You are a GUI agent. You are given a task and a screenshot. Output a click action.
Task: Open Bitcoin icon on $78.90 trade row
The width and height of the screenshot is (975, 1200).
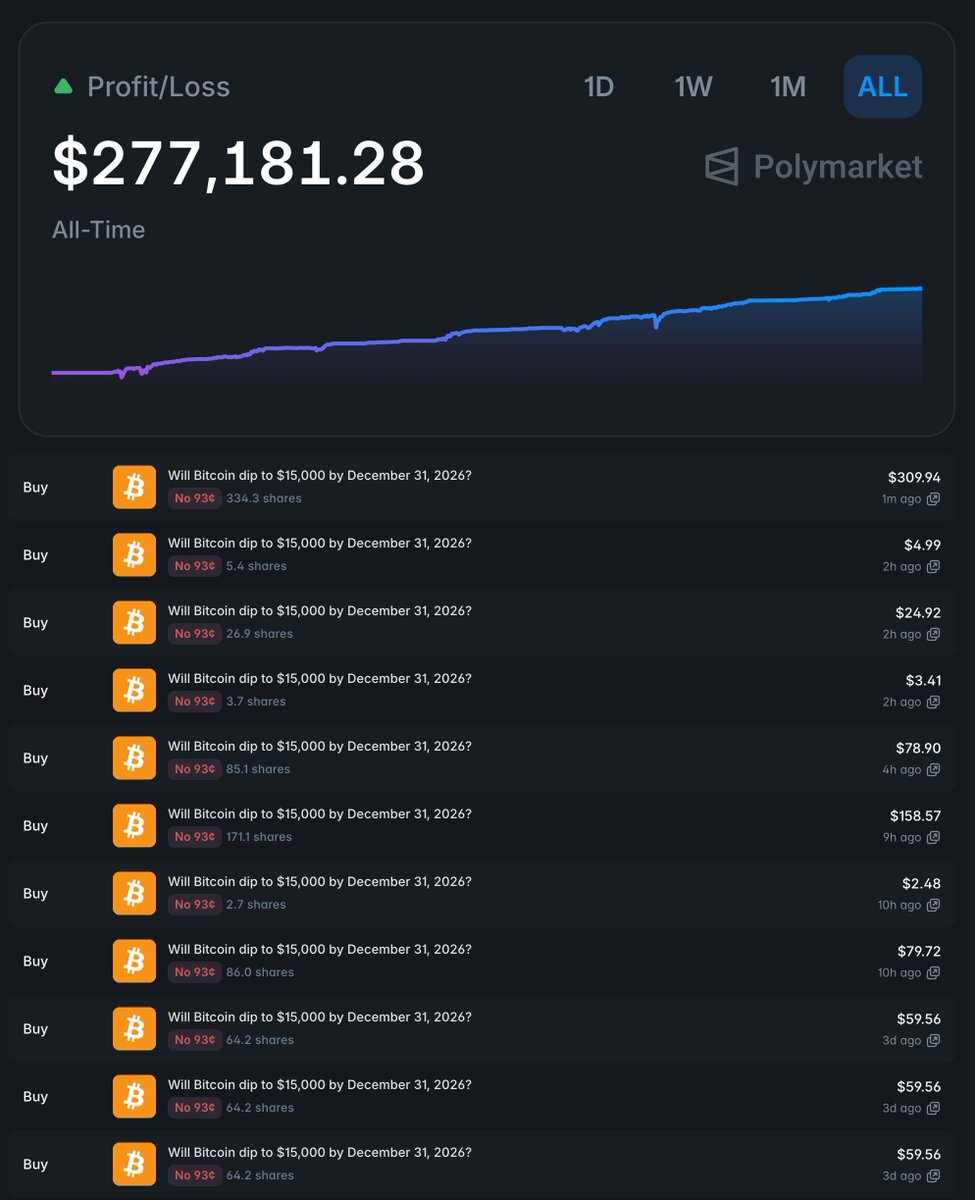click(134, 758)
